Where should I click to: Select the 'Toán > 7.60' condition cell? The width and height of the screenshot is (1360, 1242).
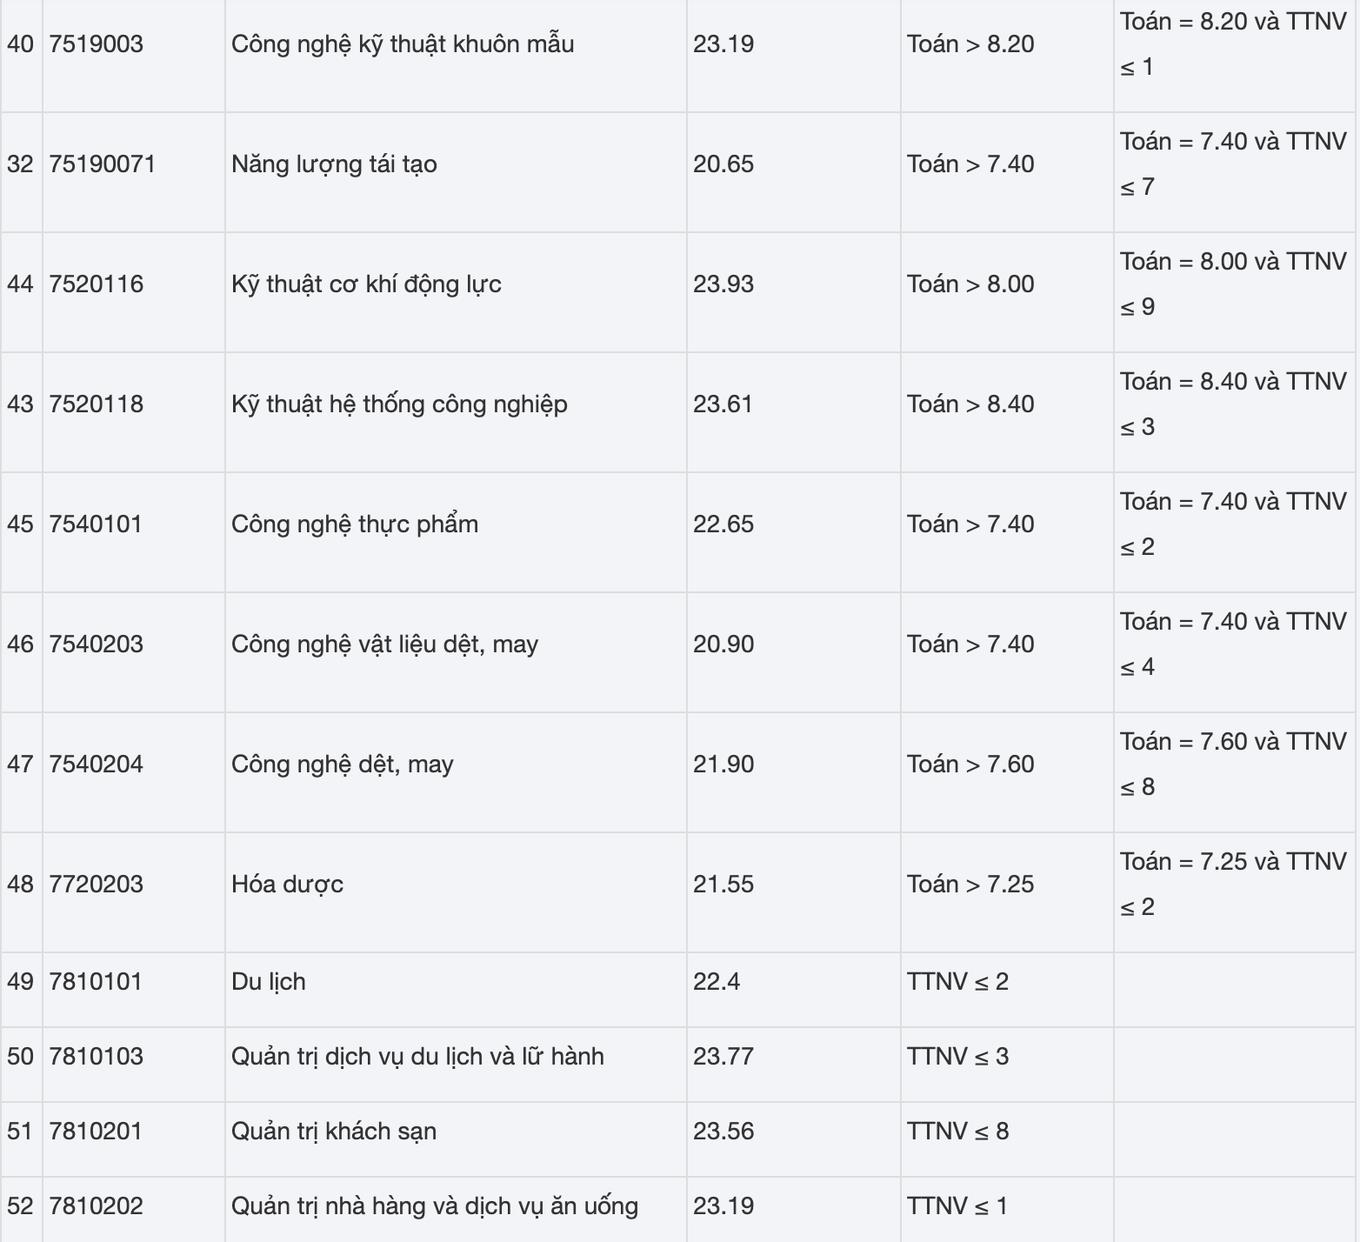[970, 764]
